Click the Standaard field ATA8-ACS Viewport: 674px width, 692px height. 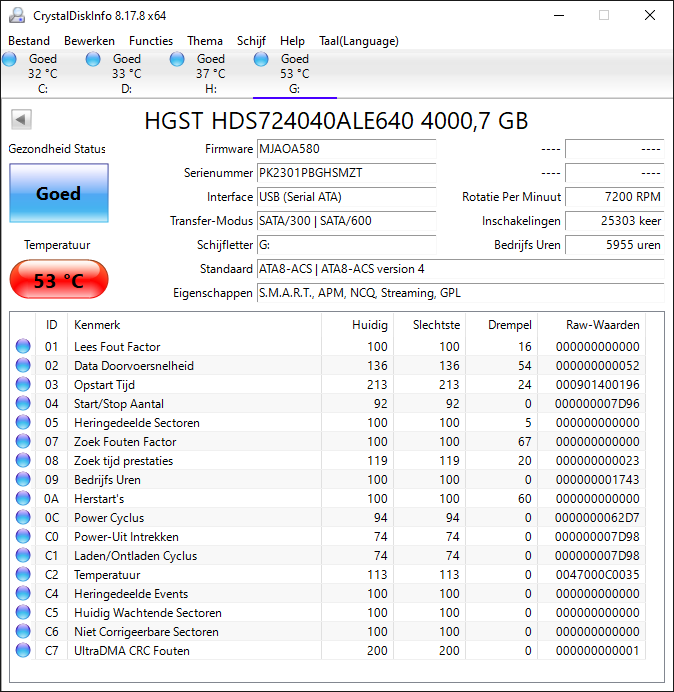tap(460, 269)
